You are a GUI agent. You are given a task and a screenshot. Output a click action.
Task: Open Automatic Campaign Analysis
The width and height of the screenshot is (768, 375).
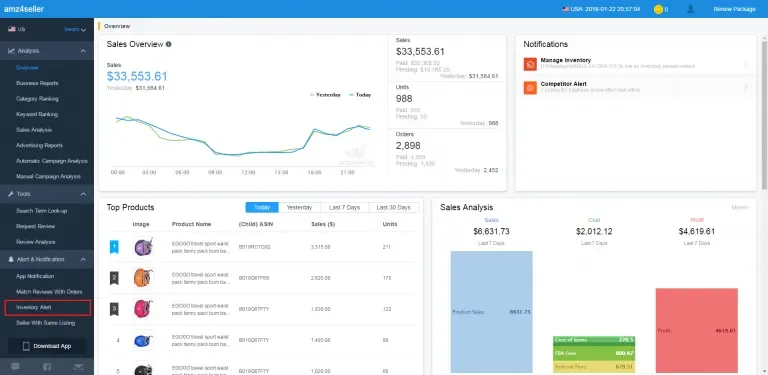coord(51,161)
